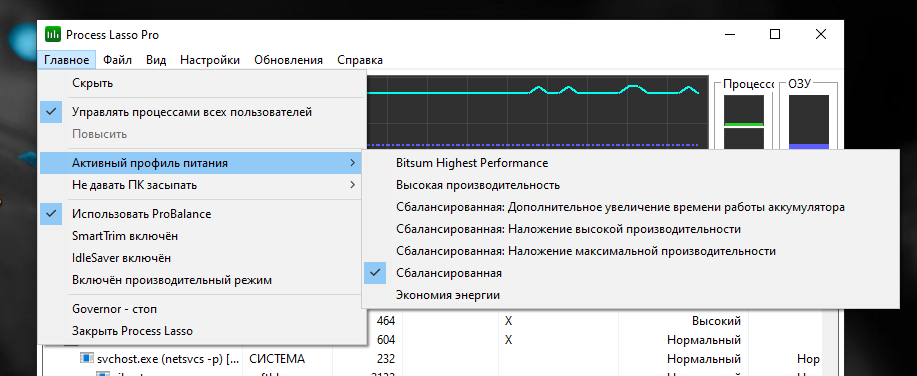Open the Справка menu
917x376 pixels.
pyautogui.click(x=360, y=60)
